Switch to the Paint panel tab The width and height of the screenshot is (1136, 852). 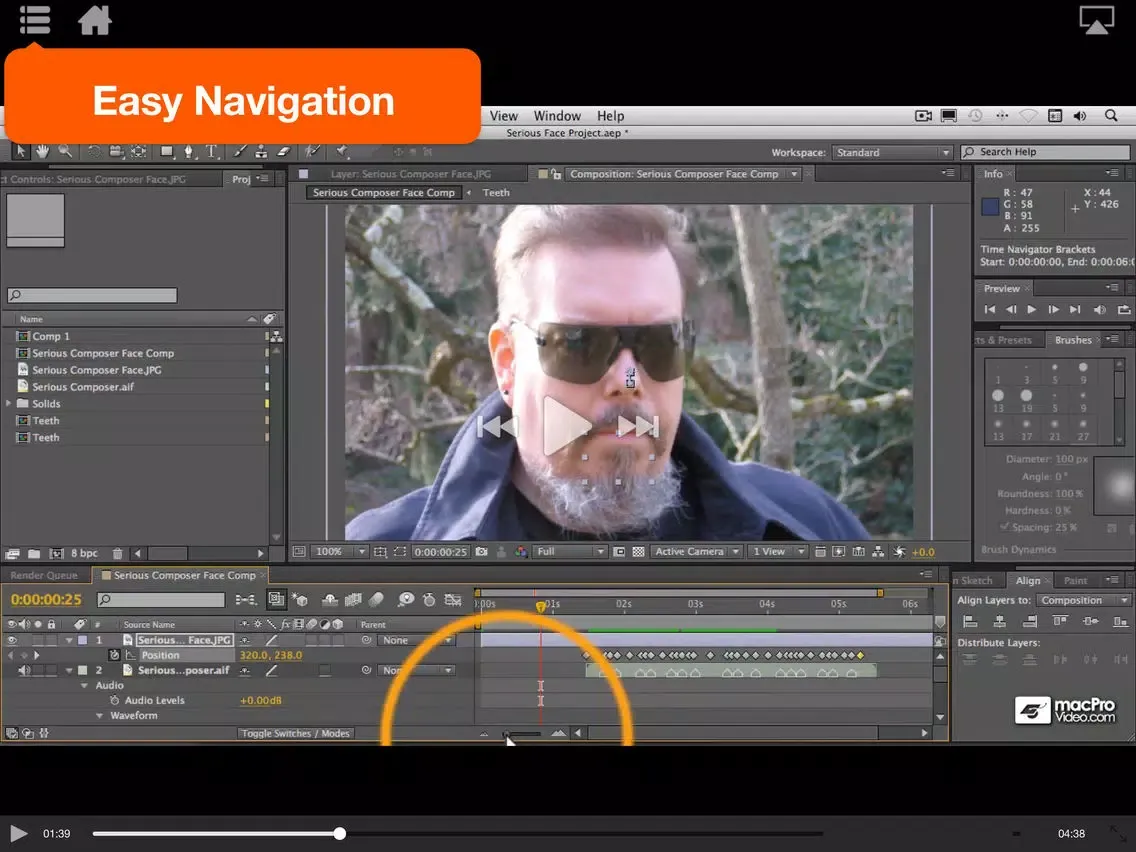pos(1075,581)
